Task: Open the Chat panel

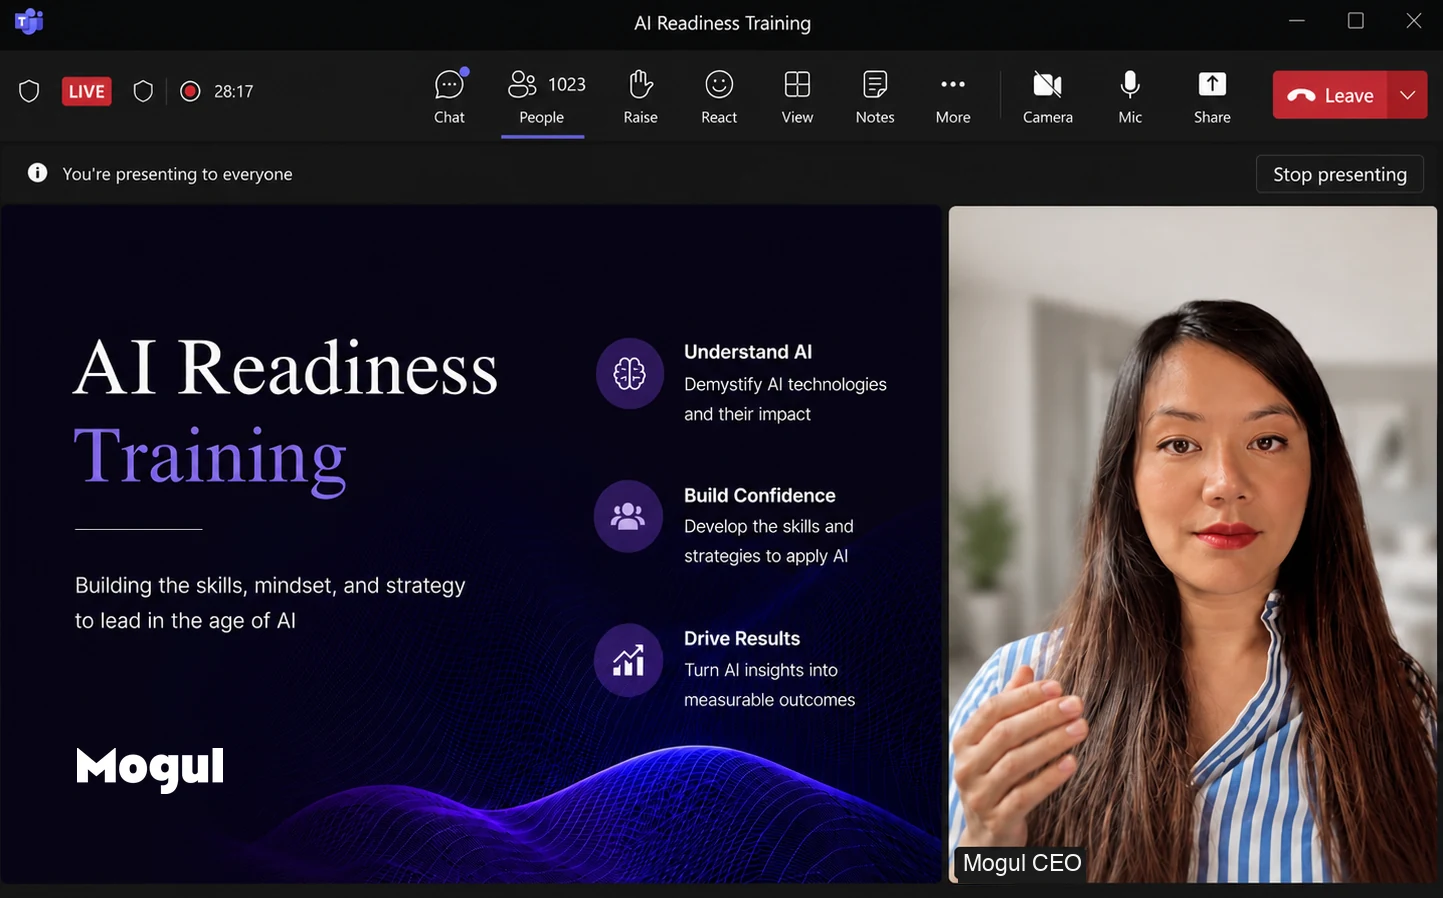Action: click(x=449, y=96)
